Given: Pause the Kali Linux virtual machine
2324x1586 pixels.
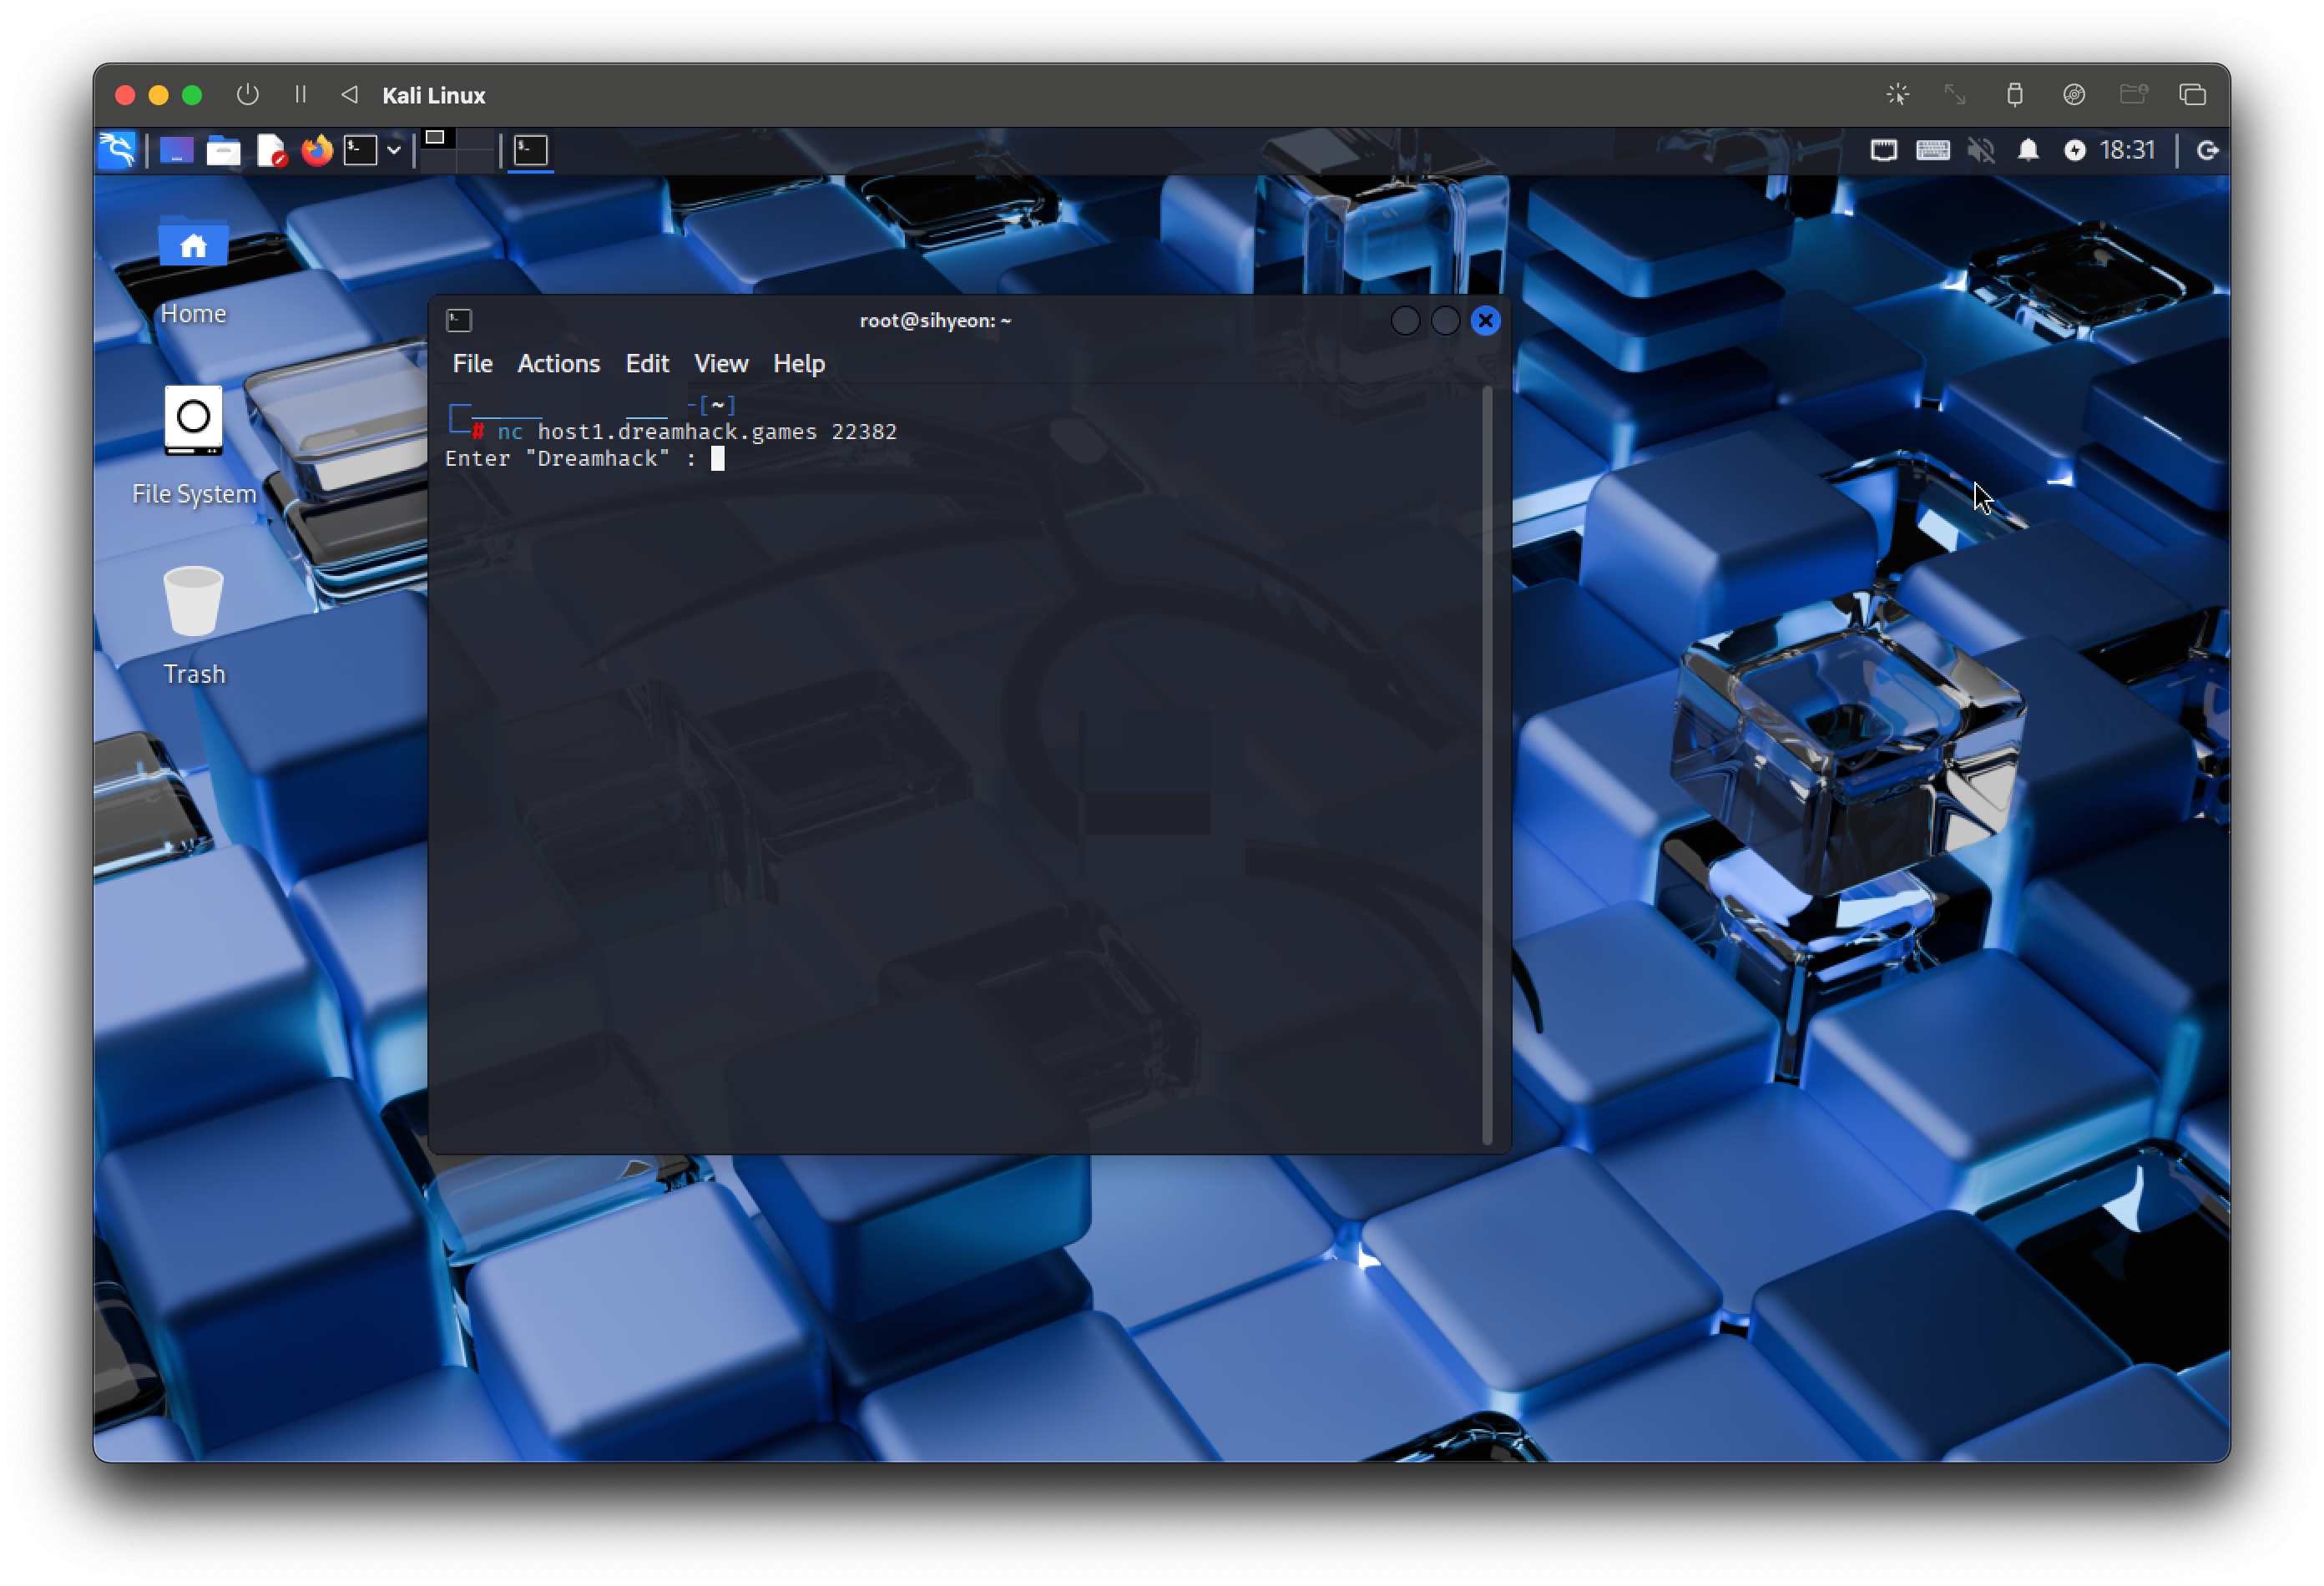Looking at the screenshot, I should (x=300, y=95).
